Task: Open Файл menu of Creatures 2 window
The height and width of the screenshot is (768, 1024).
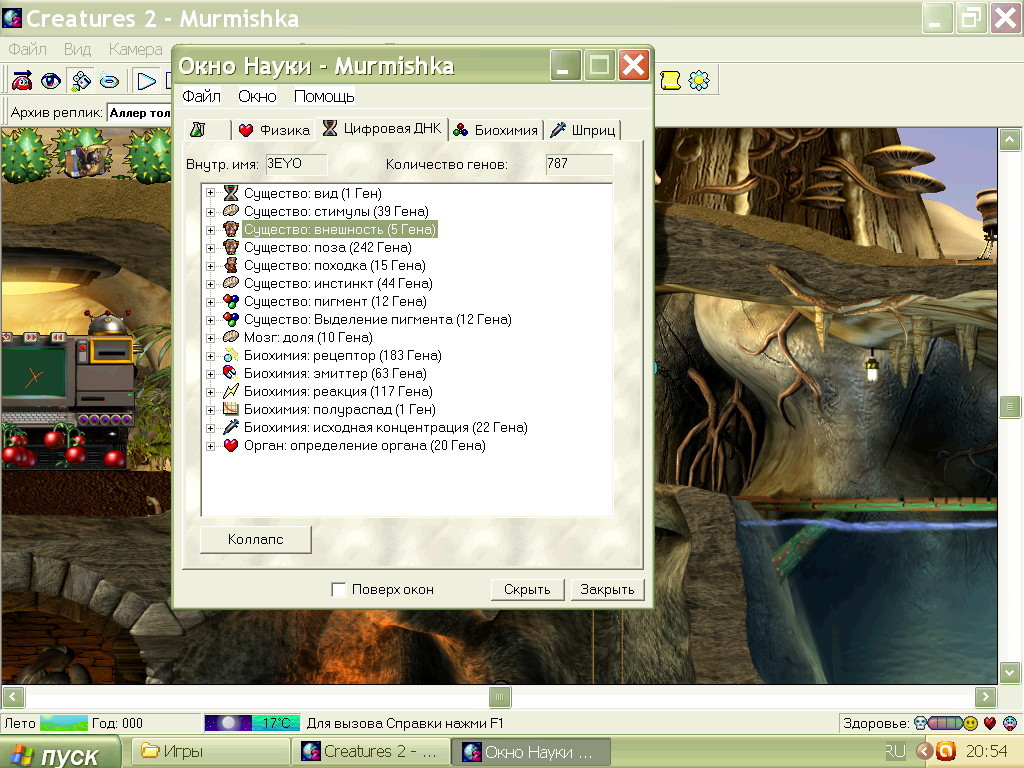Action: [x=27, y=50]
